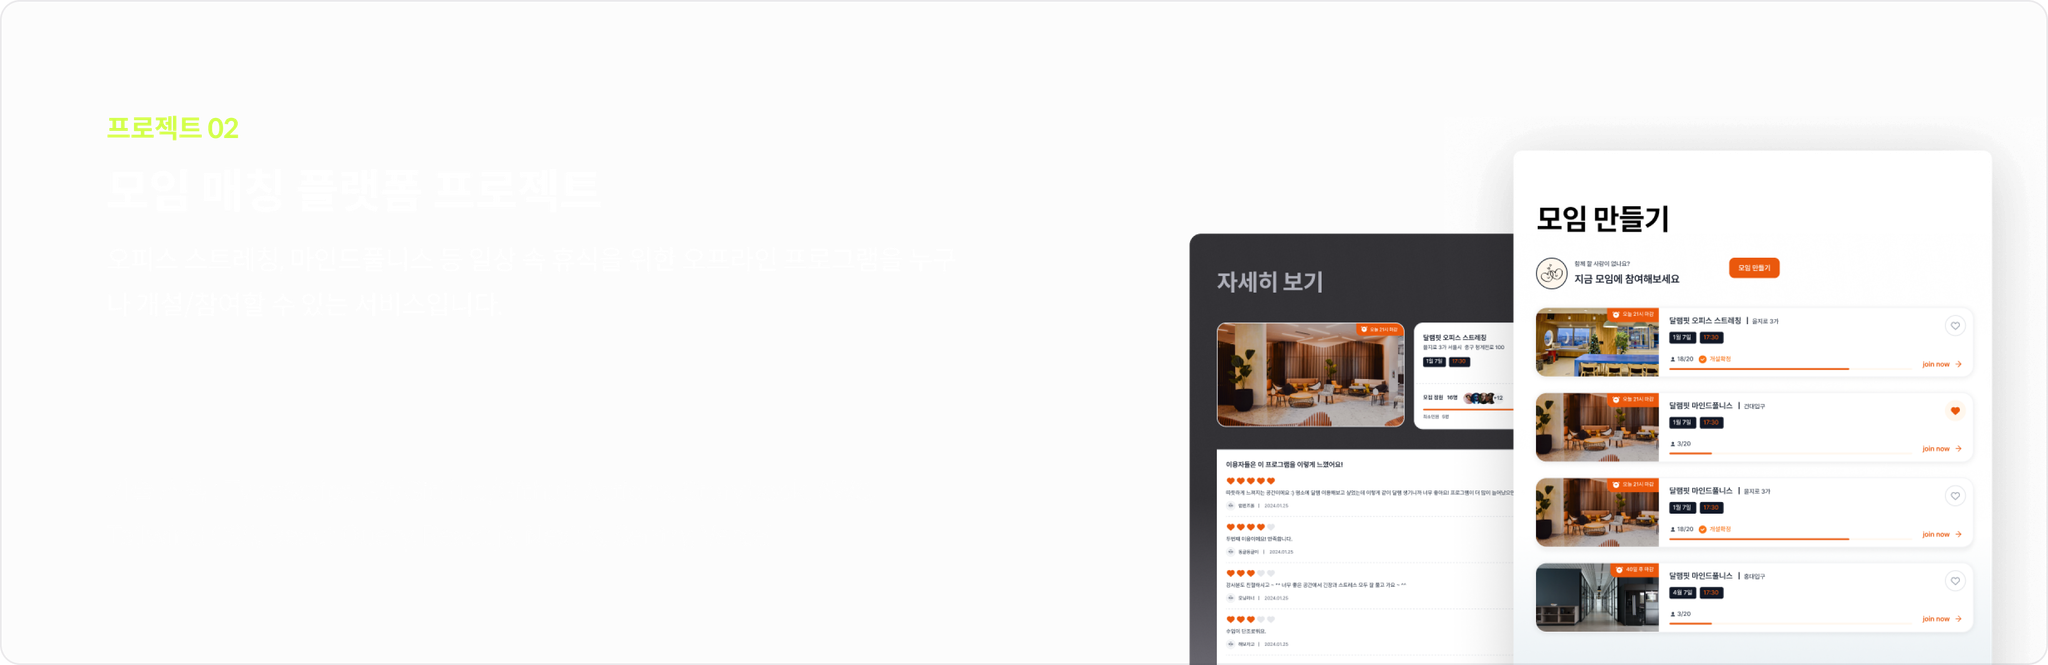Click join now on the 오피스 스트레칭 card
The height and width of the screenshot is (665, 2048).
click(1942, 364)
